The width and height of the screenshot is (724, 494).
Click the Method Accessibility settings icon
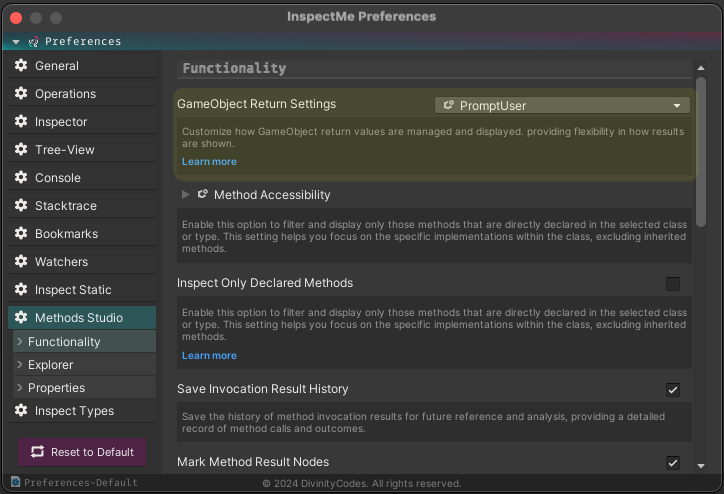tap(203, 194)
